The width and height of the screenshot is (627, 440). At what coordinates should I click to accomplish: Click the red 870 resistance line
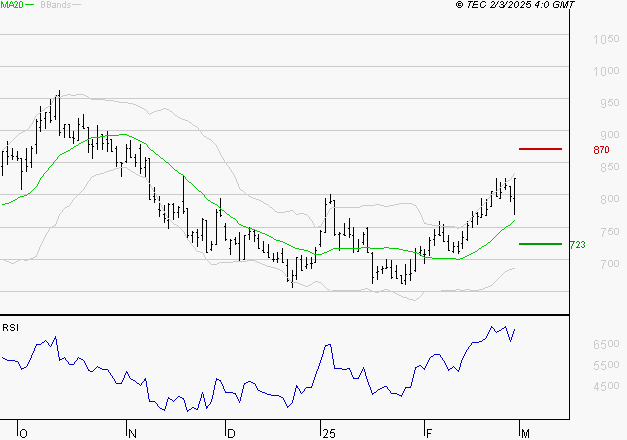[x=540, y=149]
